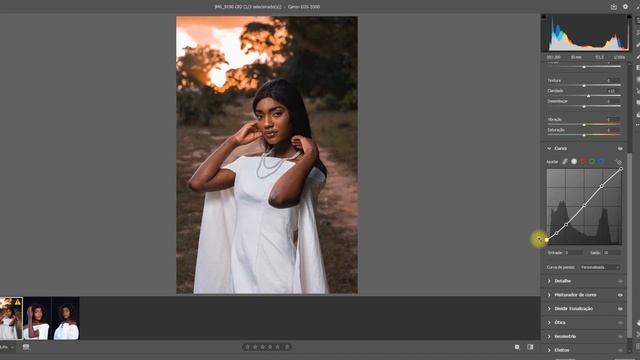Click the middle curve control point

click(x=584, y=206)
